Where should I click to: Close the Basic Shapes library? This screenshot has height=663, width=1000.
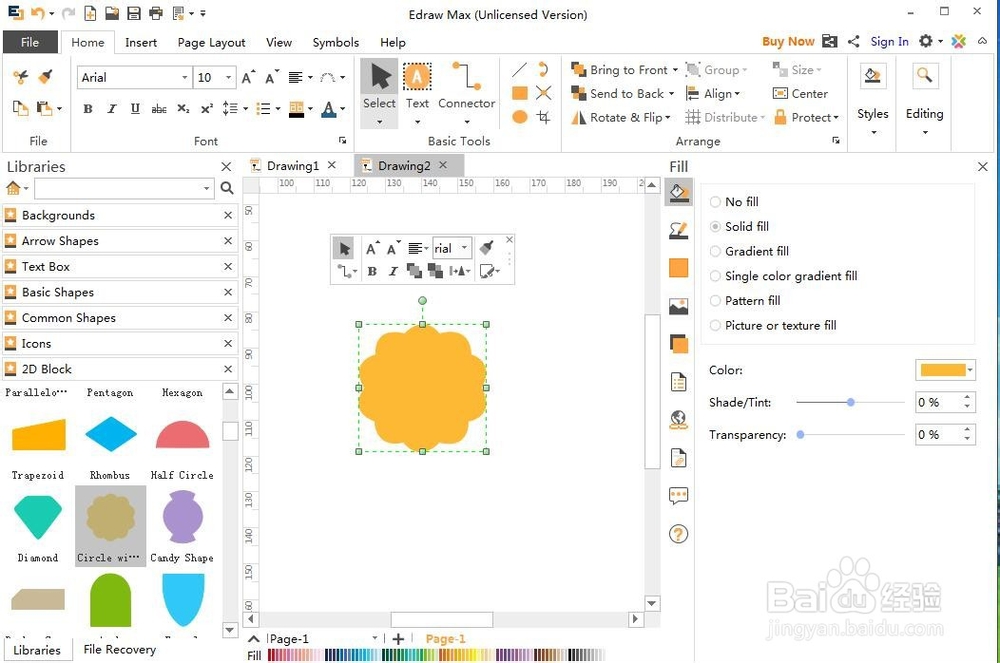tap(228, 292)
